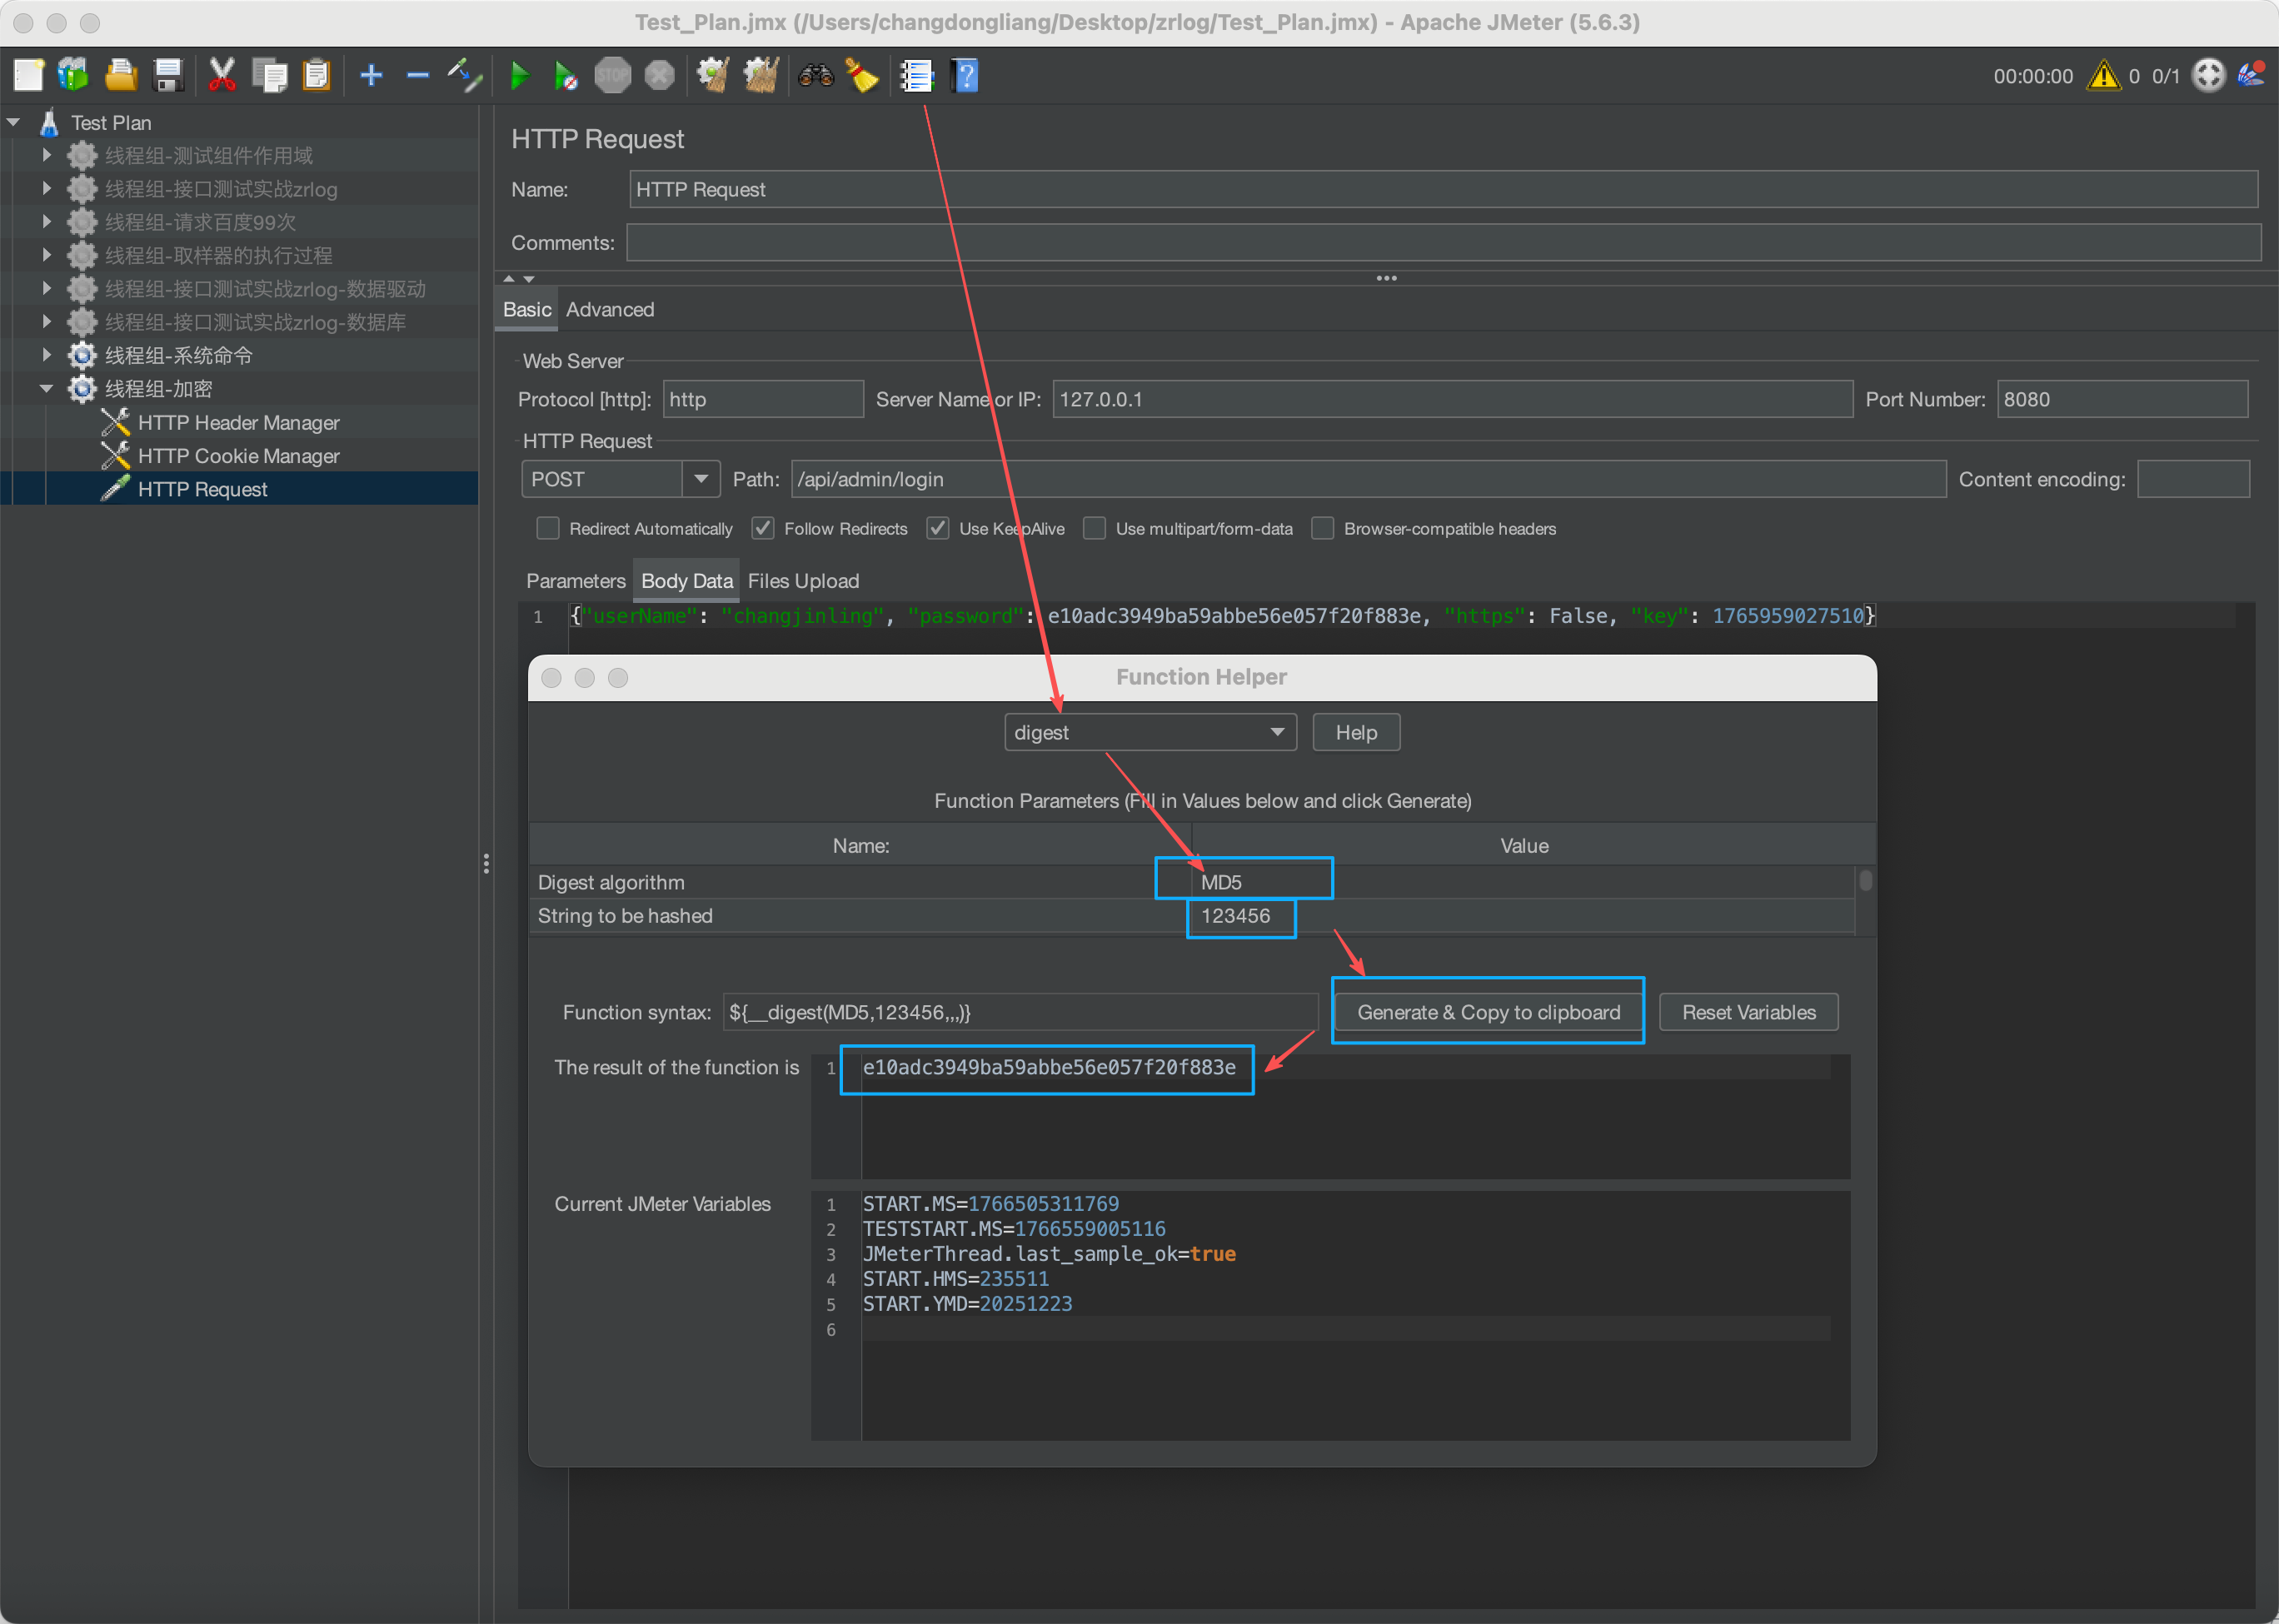Click the scissors Cut icon in toolbar
The width and height of the screenshot is (2279, 1624).
tap(221, 75)
